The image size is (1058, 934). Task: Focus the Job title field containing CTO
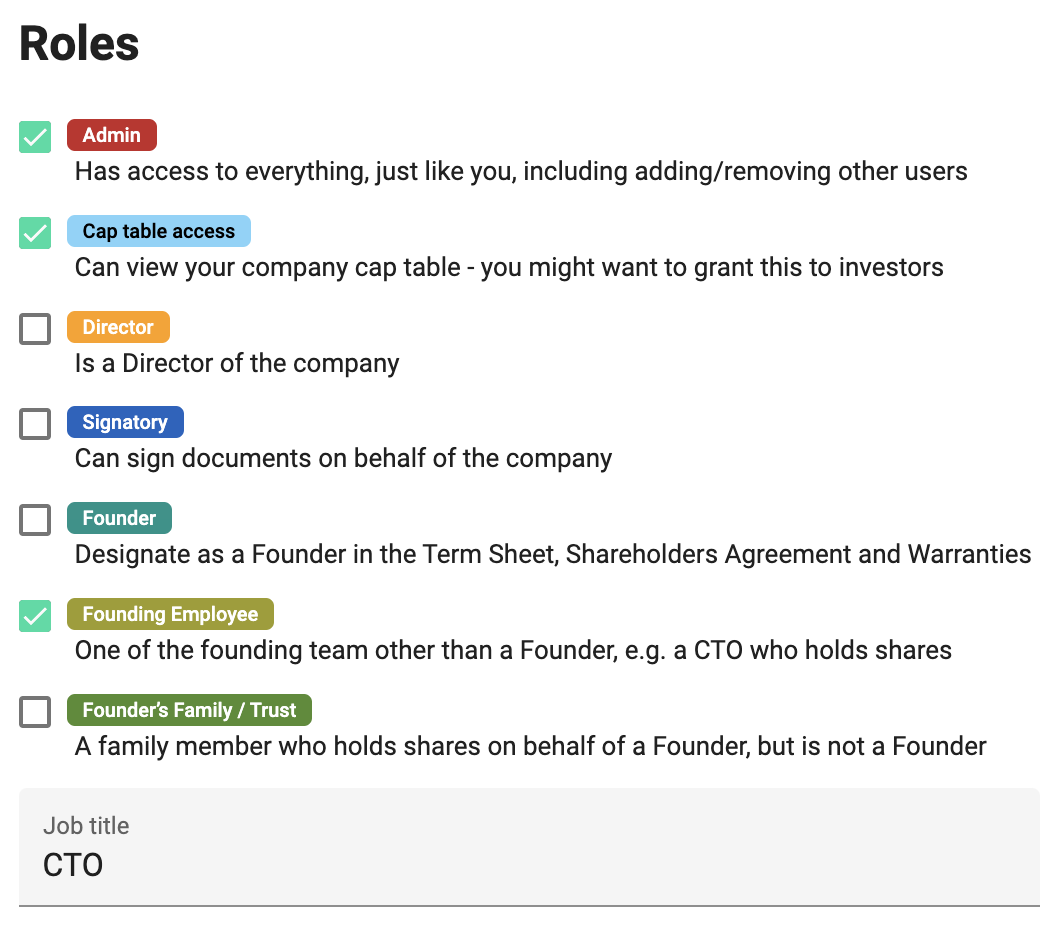point(529,863)
